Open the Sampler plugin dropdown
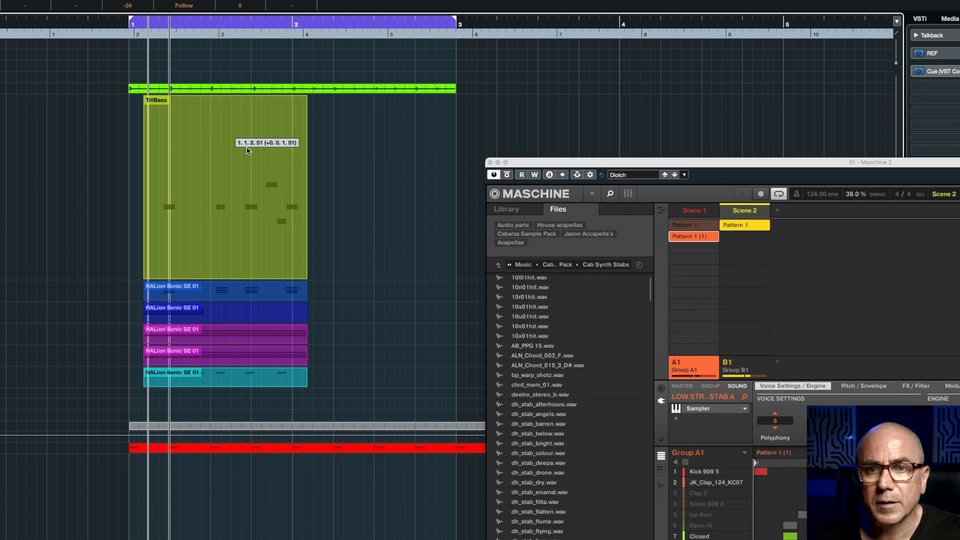 click(744, 409)
